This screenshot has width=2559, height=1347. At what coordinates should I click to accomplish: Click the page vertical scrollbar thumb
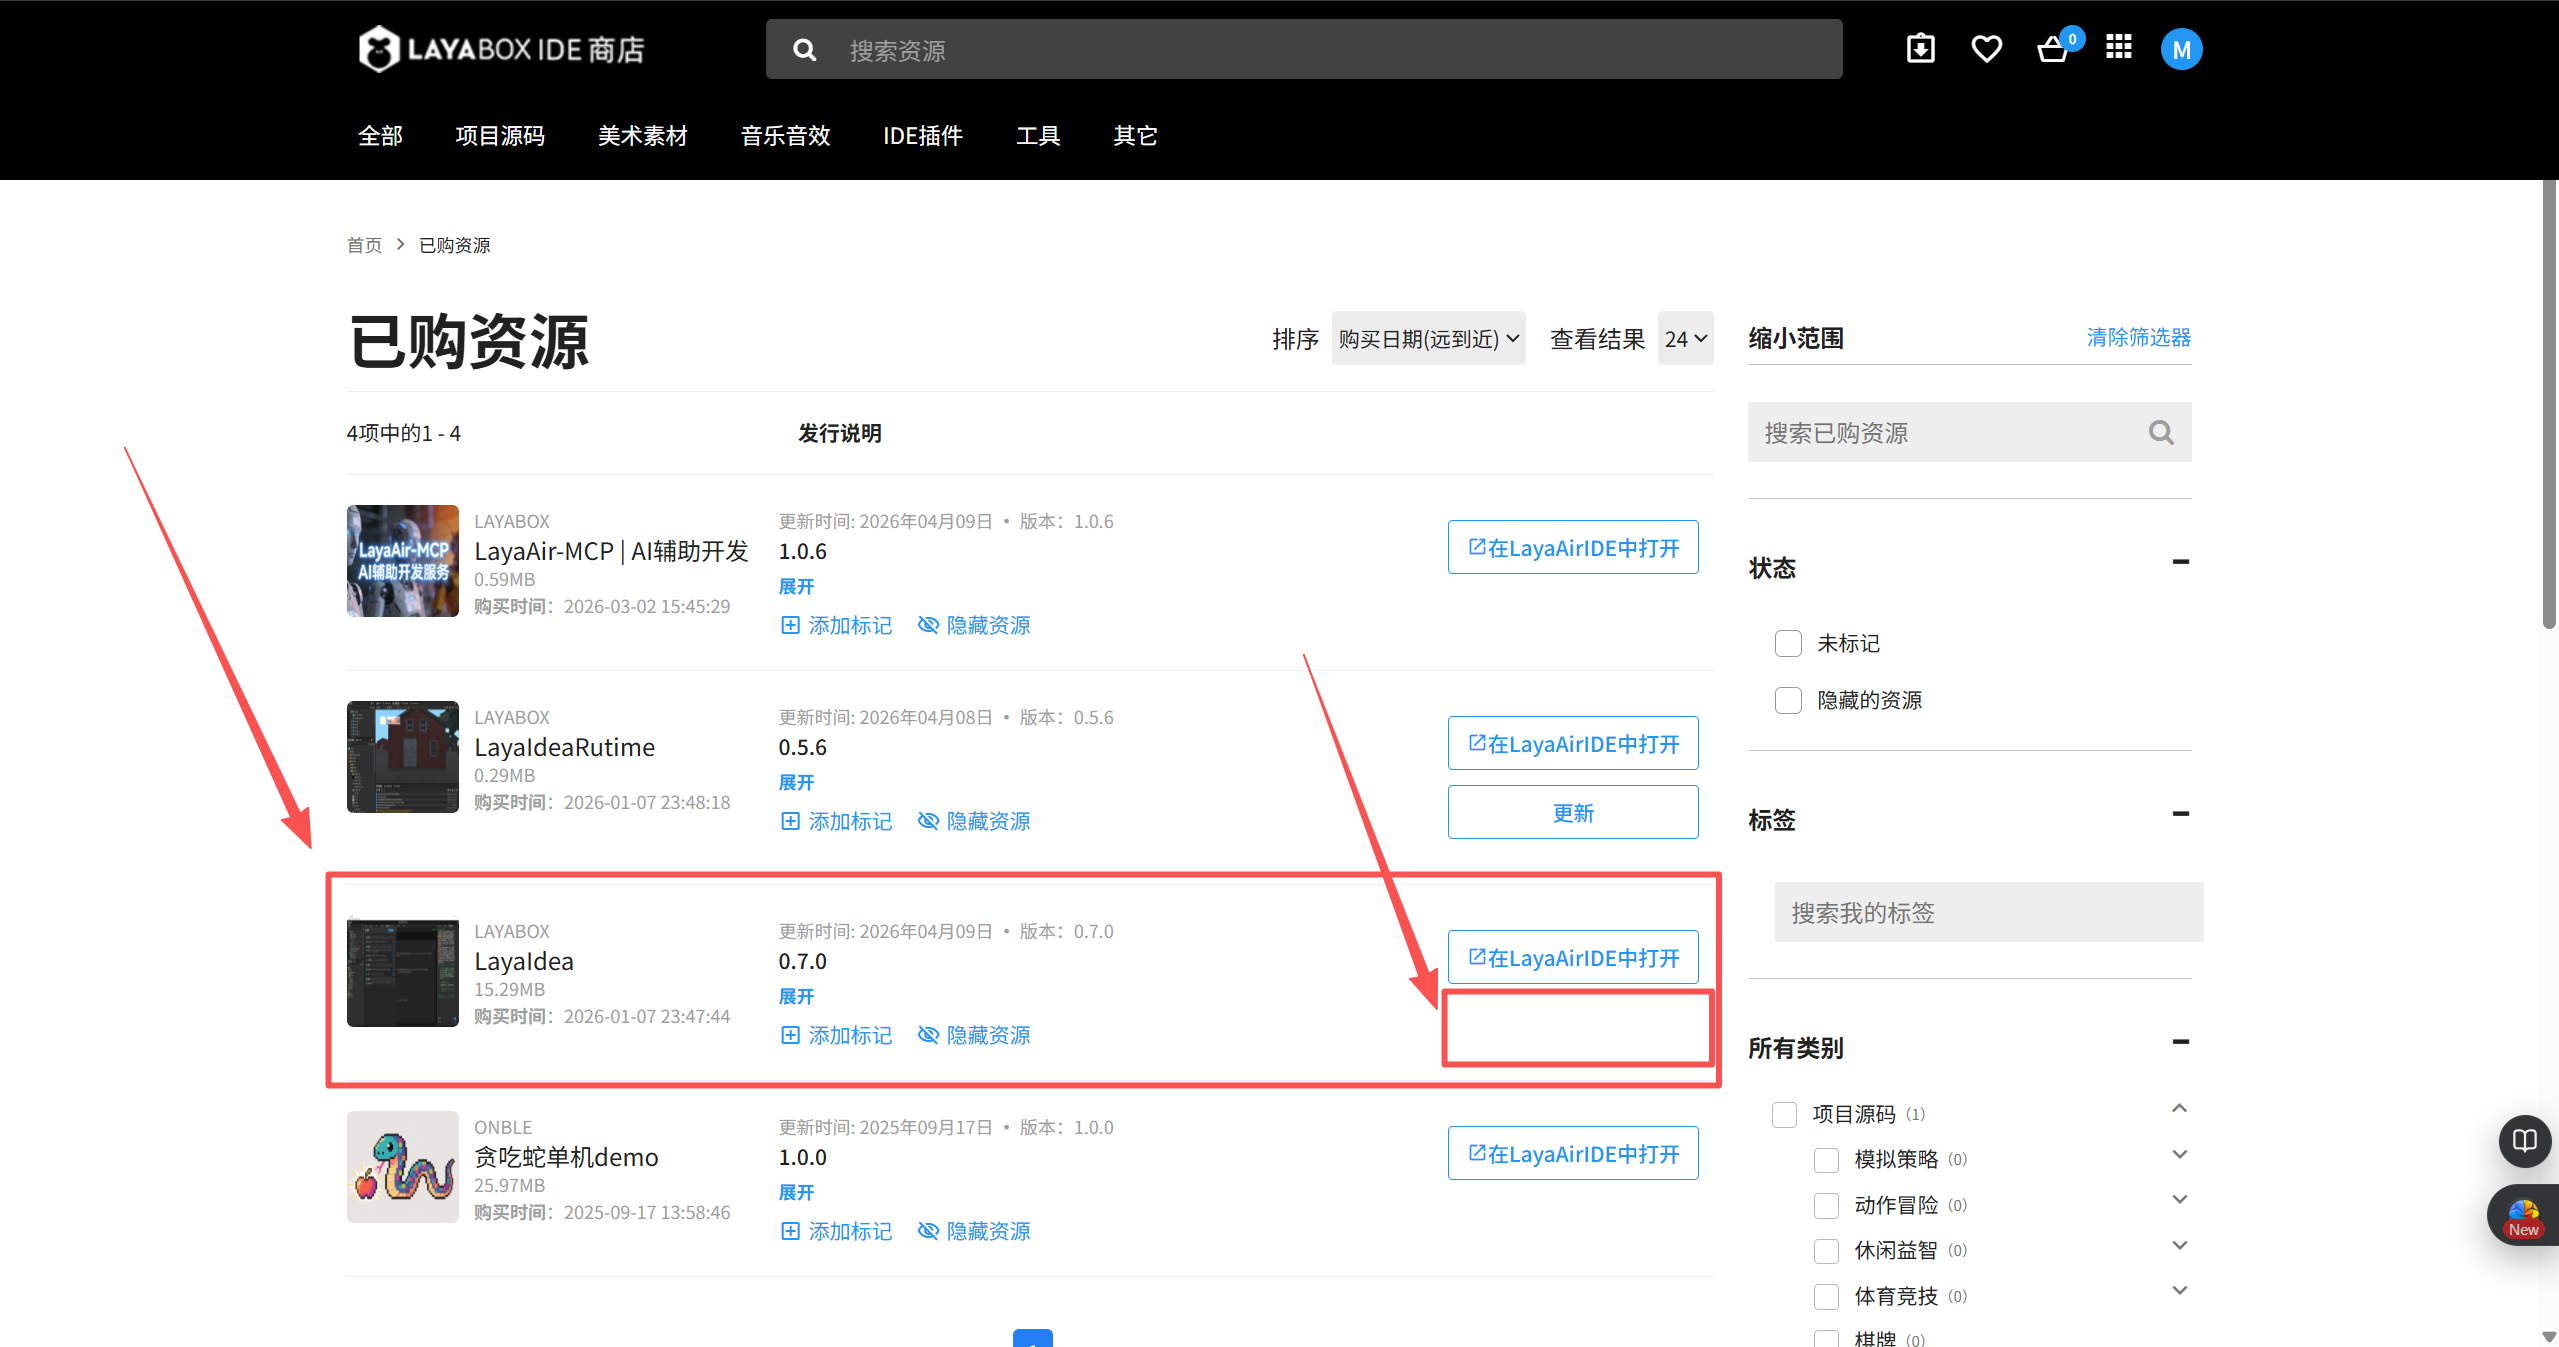(2549, 404)
